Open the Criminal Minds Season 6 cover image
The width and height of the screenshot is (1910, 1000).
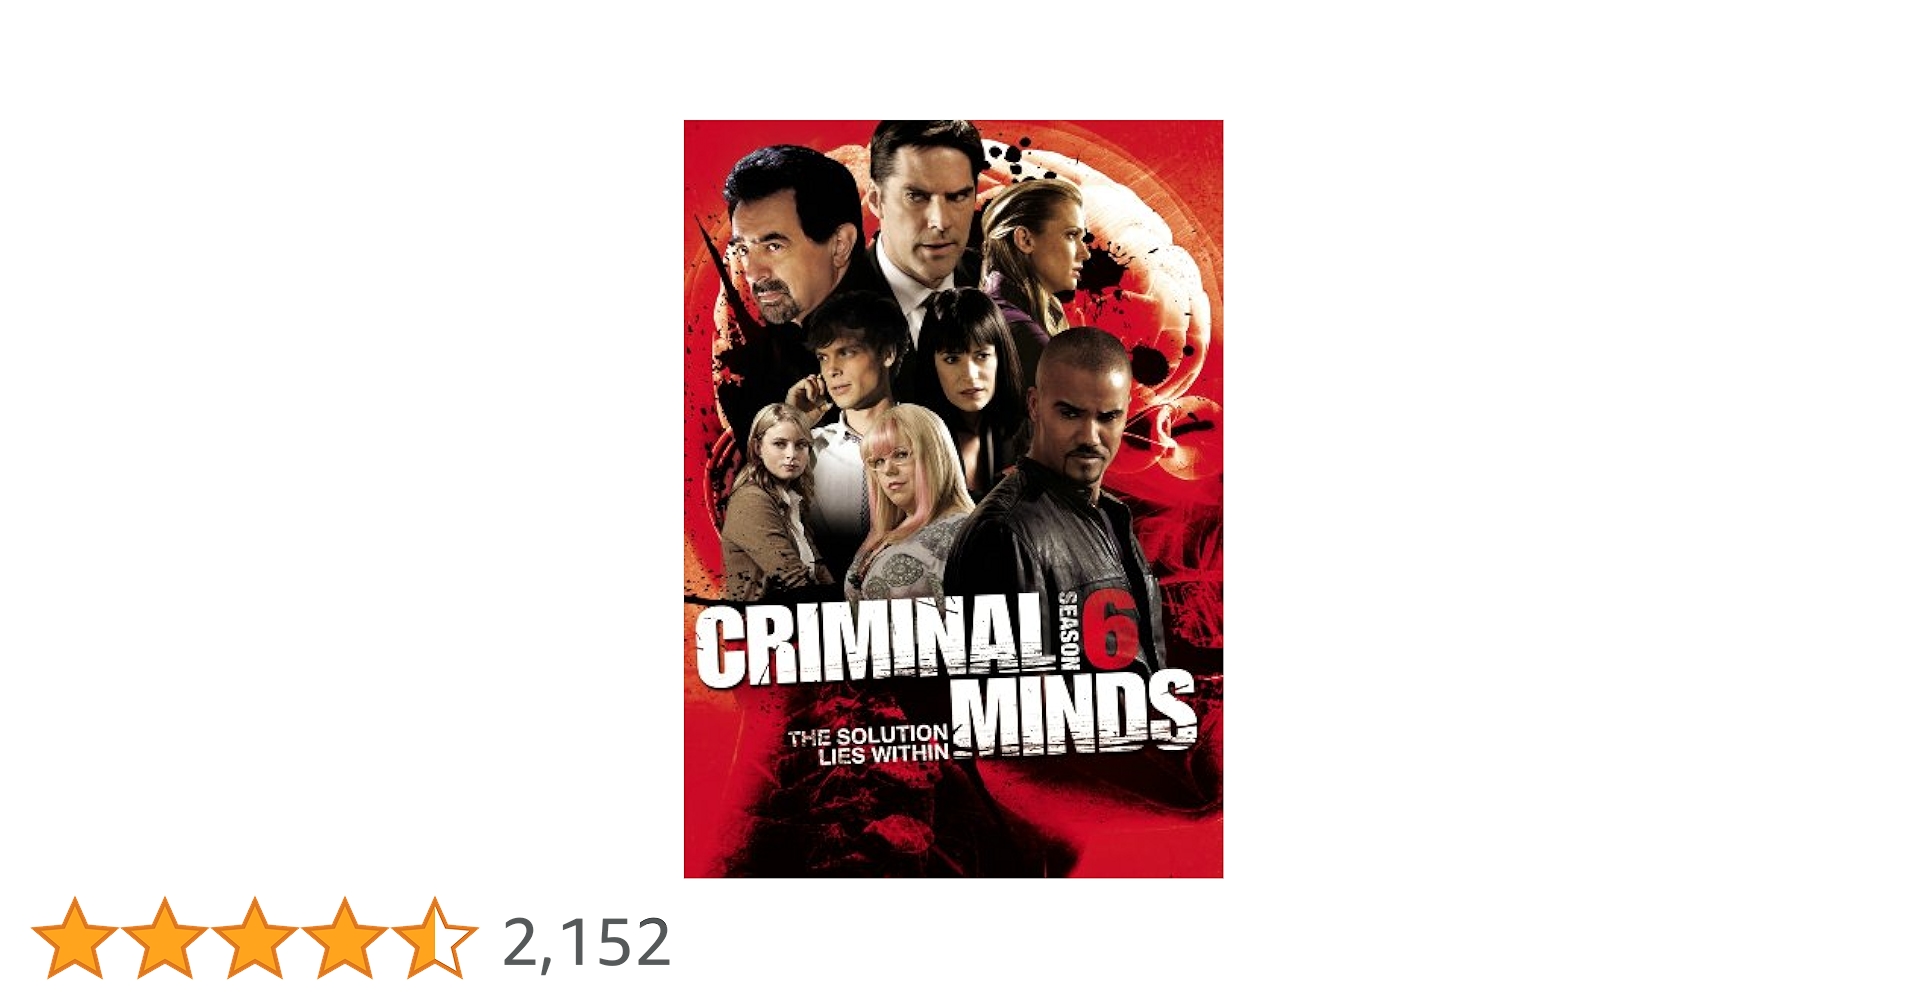(x=953, y=499)
